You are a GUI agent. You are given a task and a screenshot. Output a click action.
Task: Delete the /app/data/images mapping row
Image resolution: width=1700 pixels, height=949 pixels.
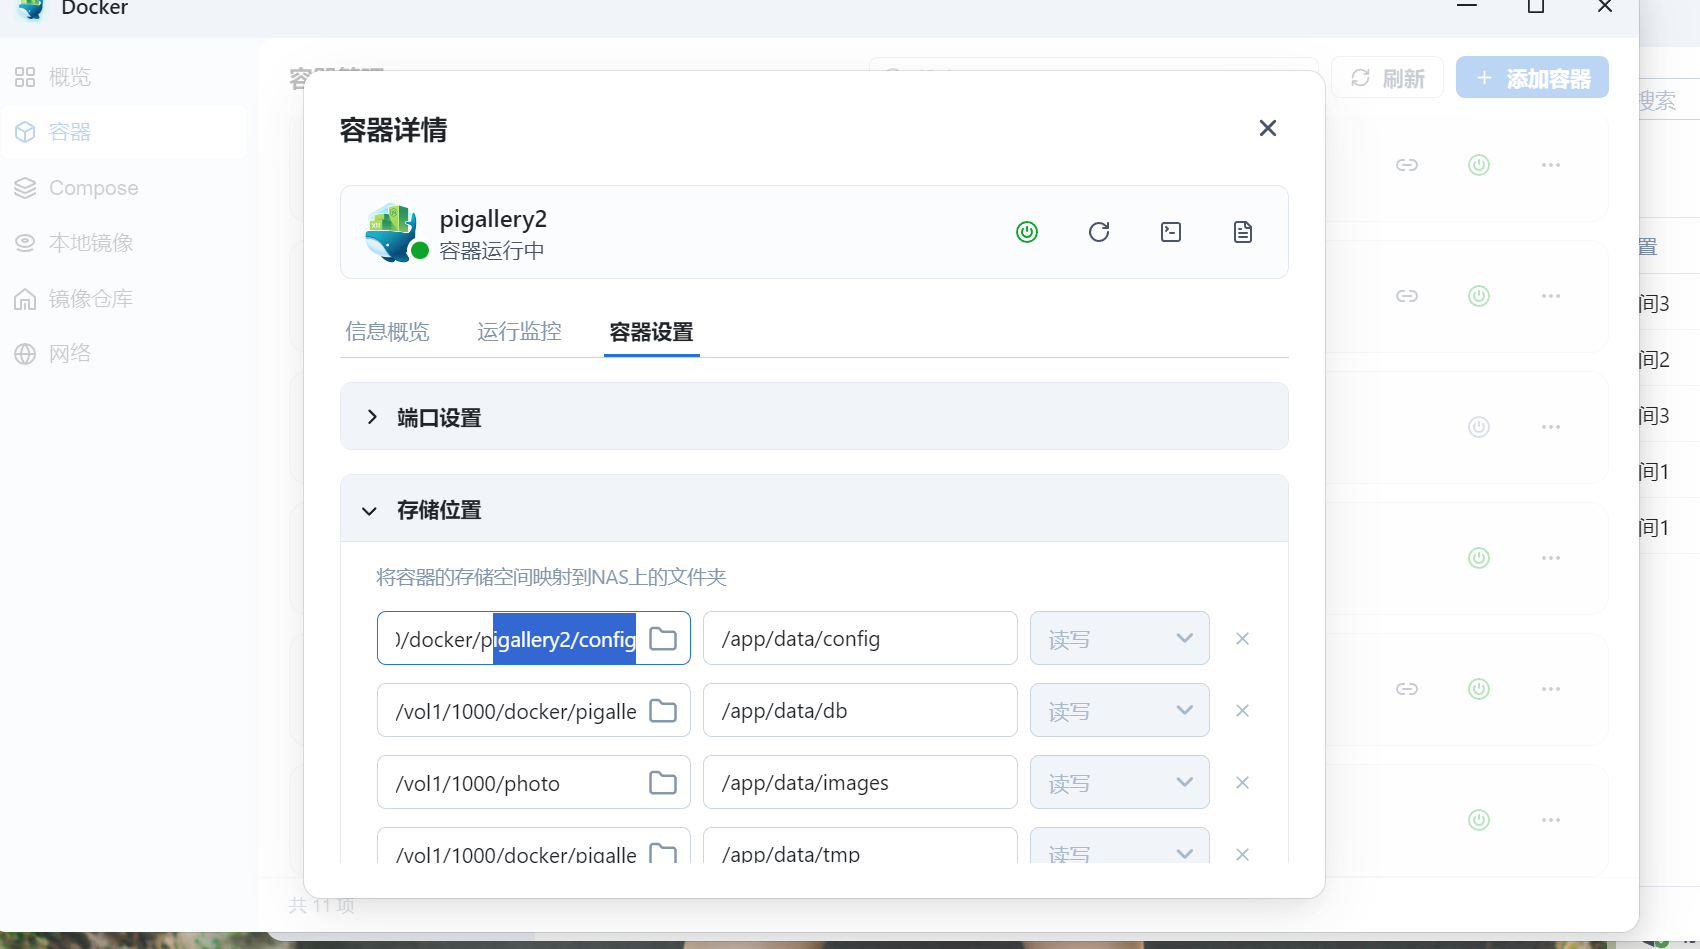pos(1242,782)
